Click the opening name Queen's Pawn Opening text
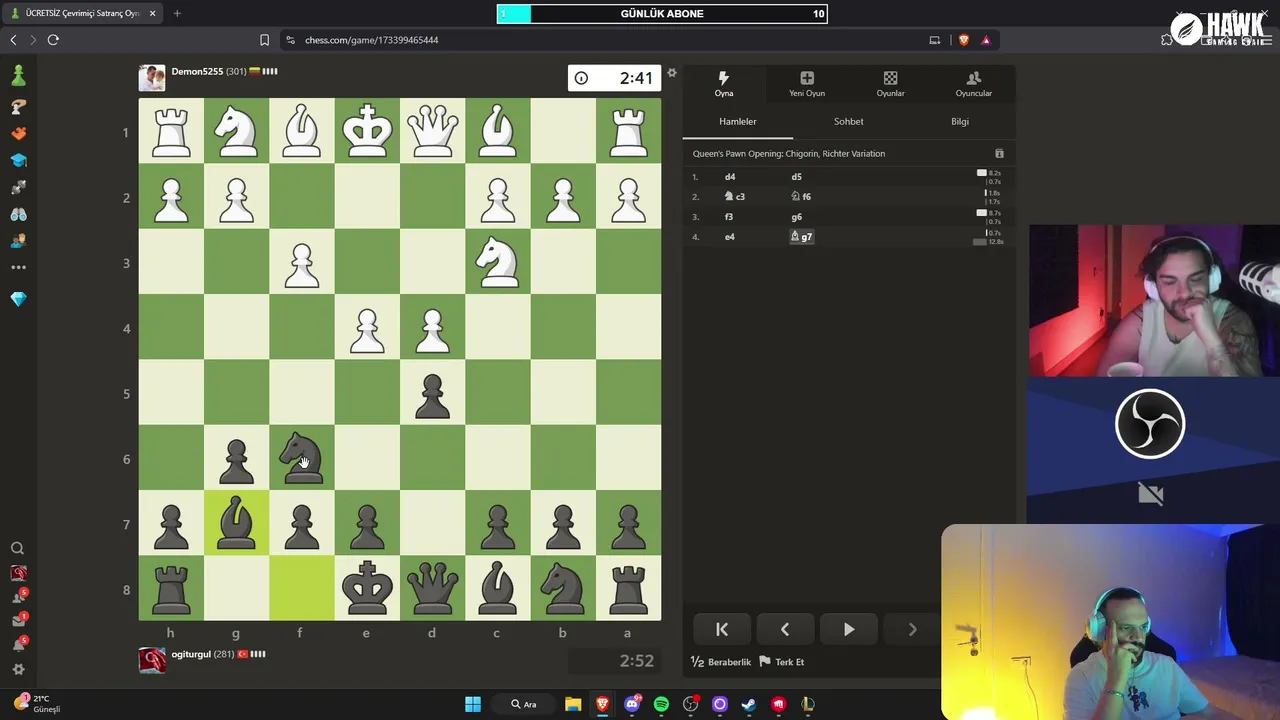Image resolution: width=1280 pixels, height=720 pixels. tap(789, 154)
